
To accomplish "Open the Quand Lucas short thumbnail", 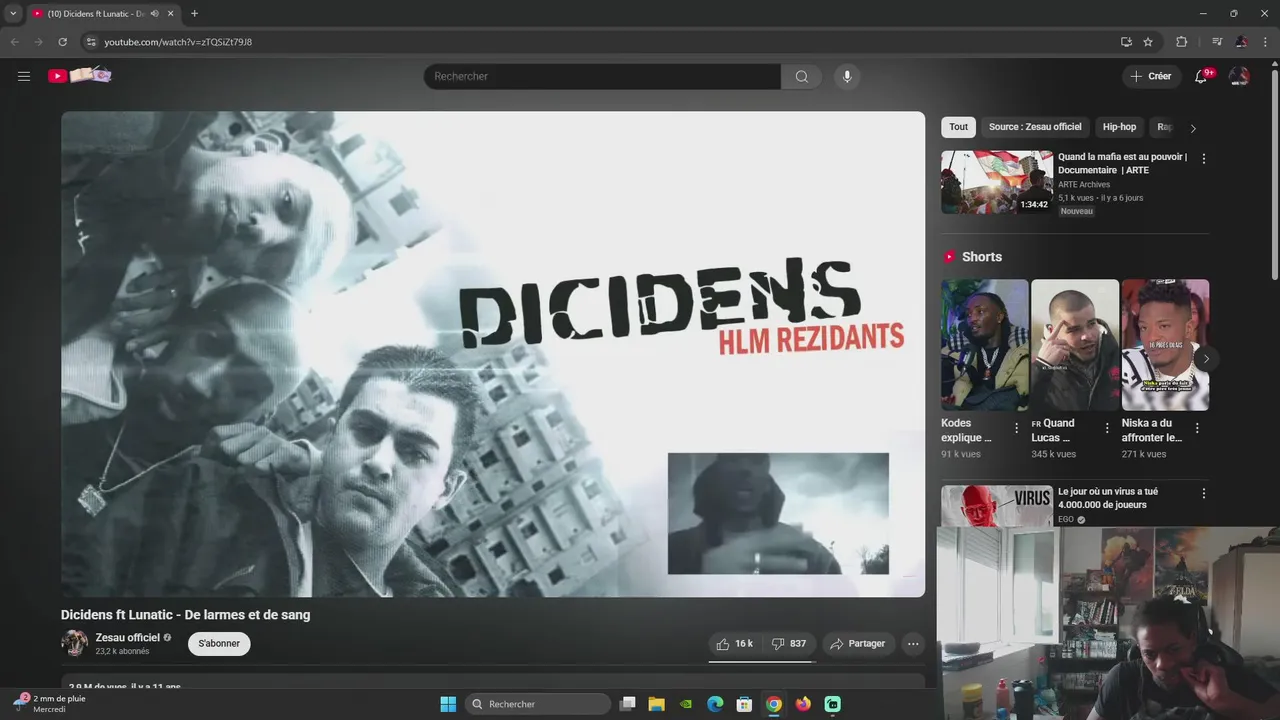I will (1075, 345).
